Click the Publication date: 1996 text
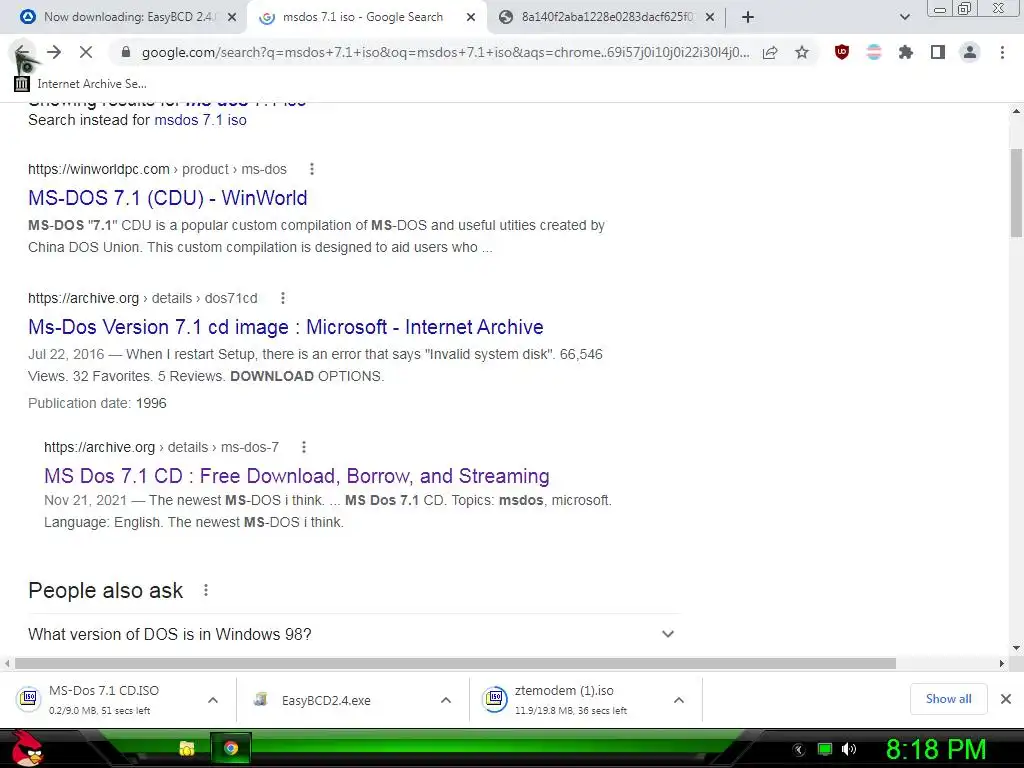Image resolution: width=1024 pixels, height=768 pixels. (97, 404)
